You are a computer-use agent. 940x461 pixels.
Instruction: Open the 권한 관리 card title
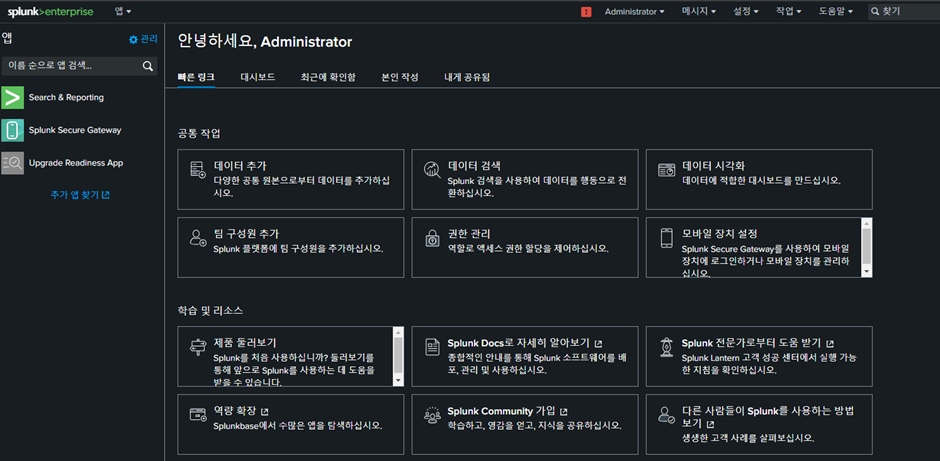click(x=469, y=234)
